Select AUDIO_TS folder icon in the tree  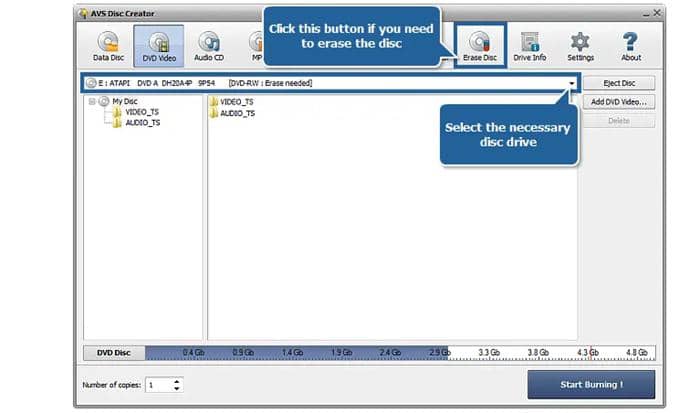pos(117,123)
